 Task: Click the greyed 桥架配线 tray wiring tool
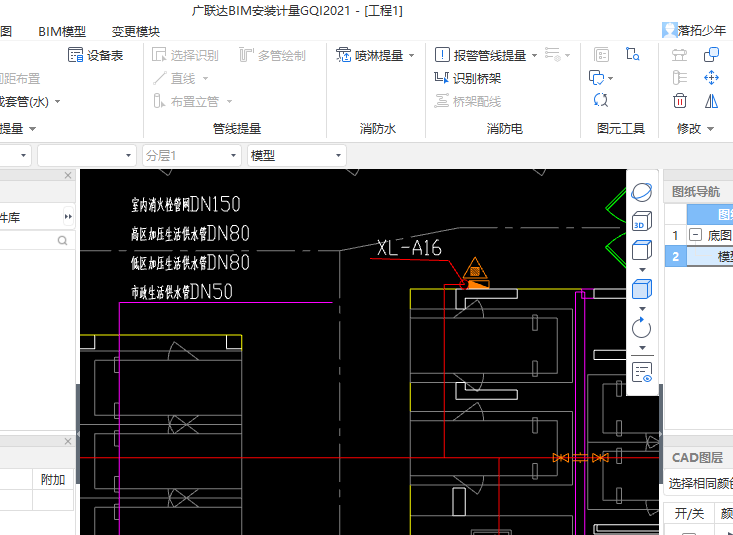tap(467, 101)
